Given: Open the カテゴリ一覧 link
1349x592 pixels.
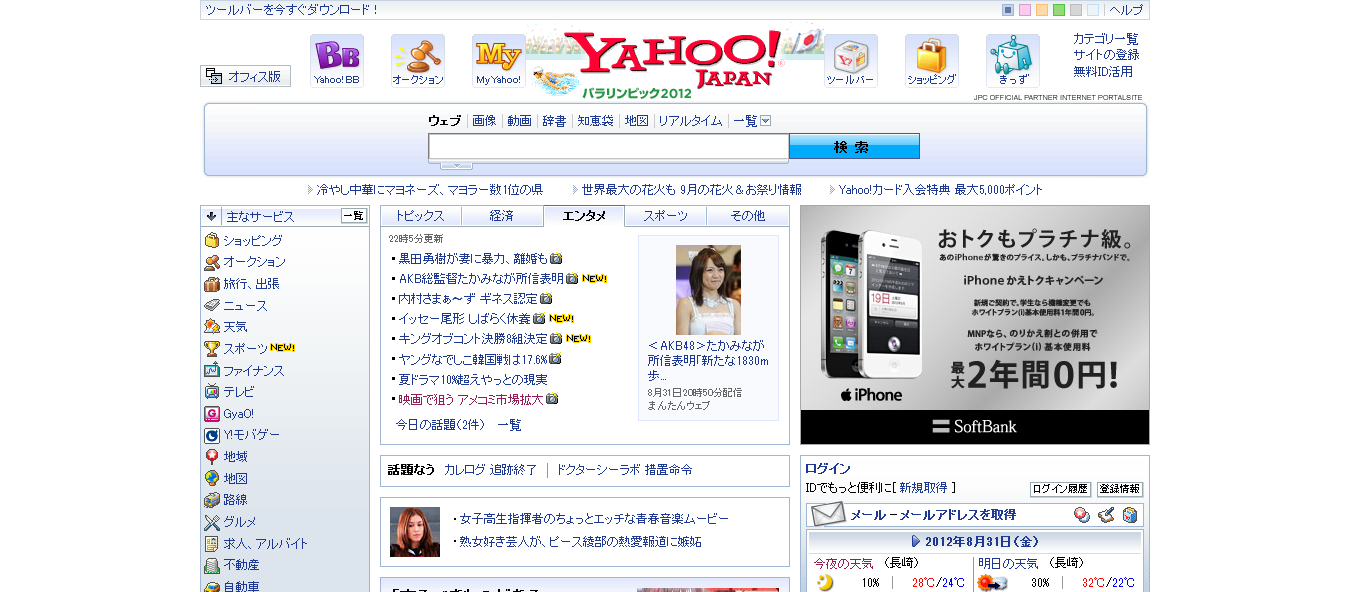Looking at the screenshot, I should click(x=1106, y=39).
